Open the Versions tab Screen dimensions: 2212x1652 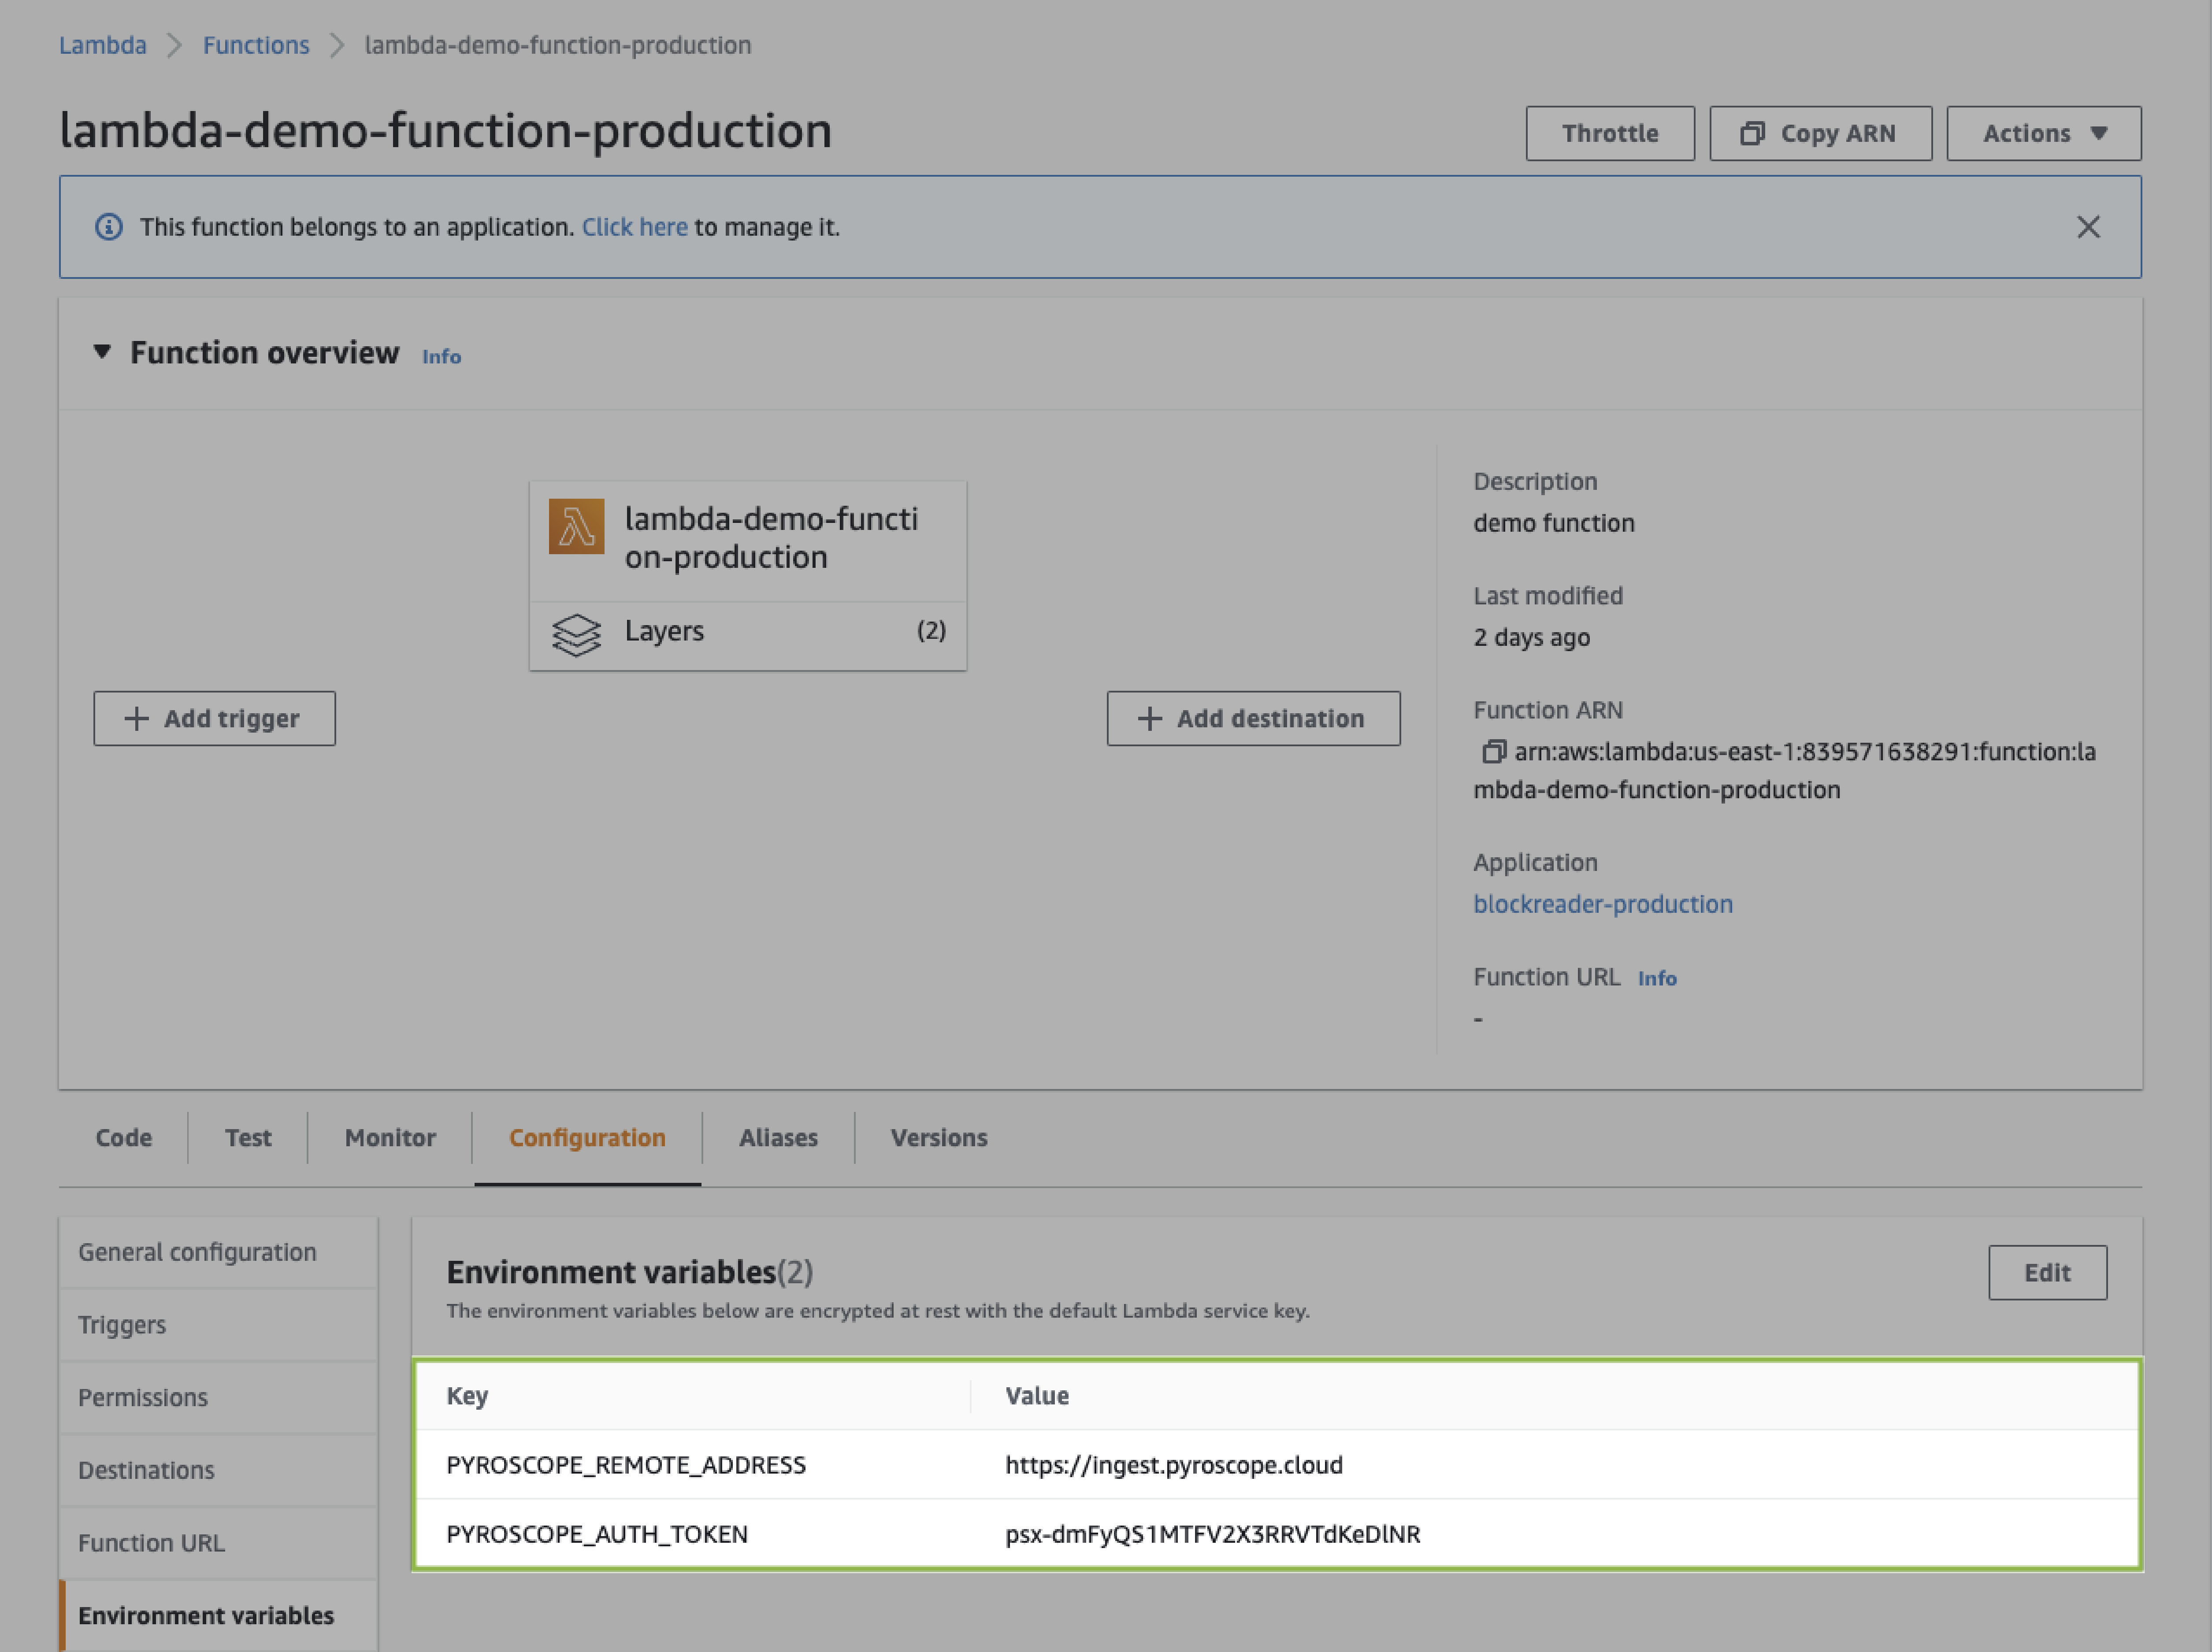click(x=938, y=1137)
